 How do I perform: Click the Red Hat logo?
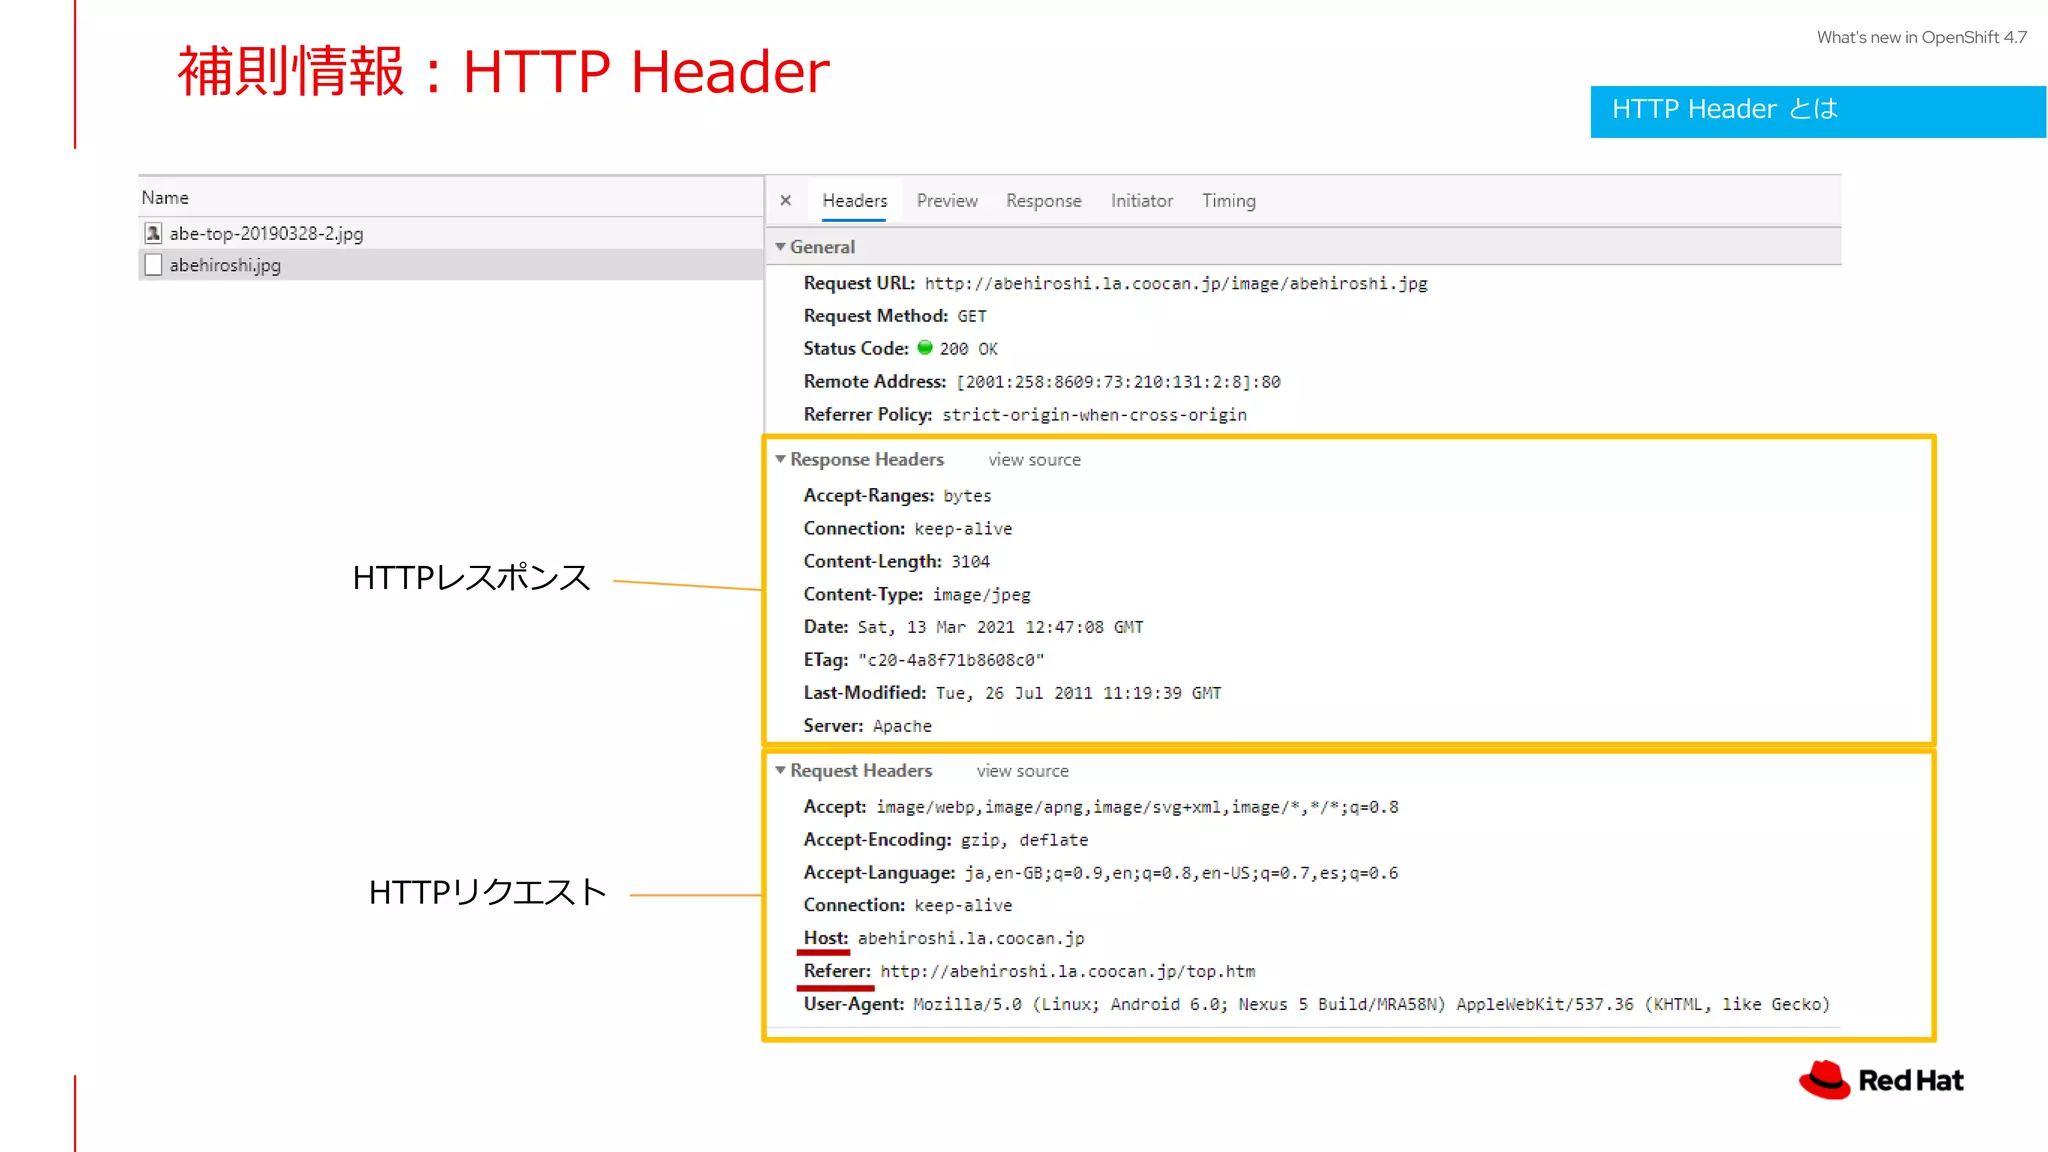pyautogui.click(x=1881, y=1080)
